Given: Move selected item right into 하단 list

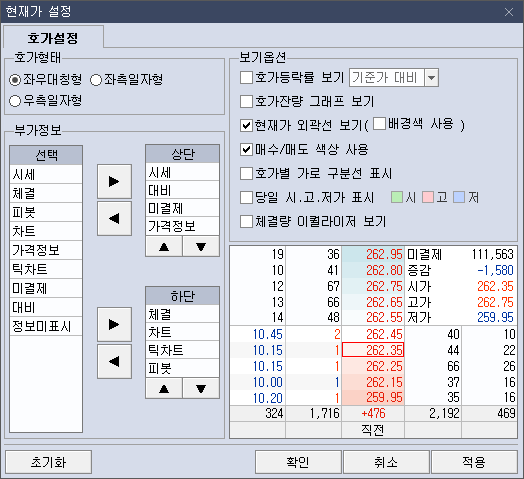Looking at the screenshot, I should point(114,325).
